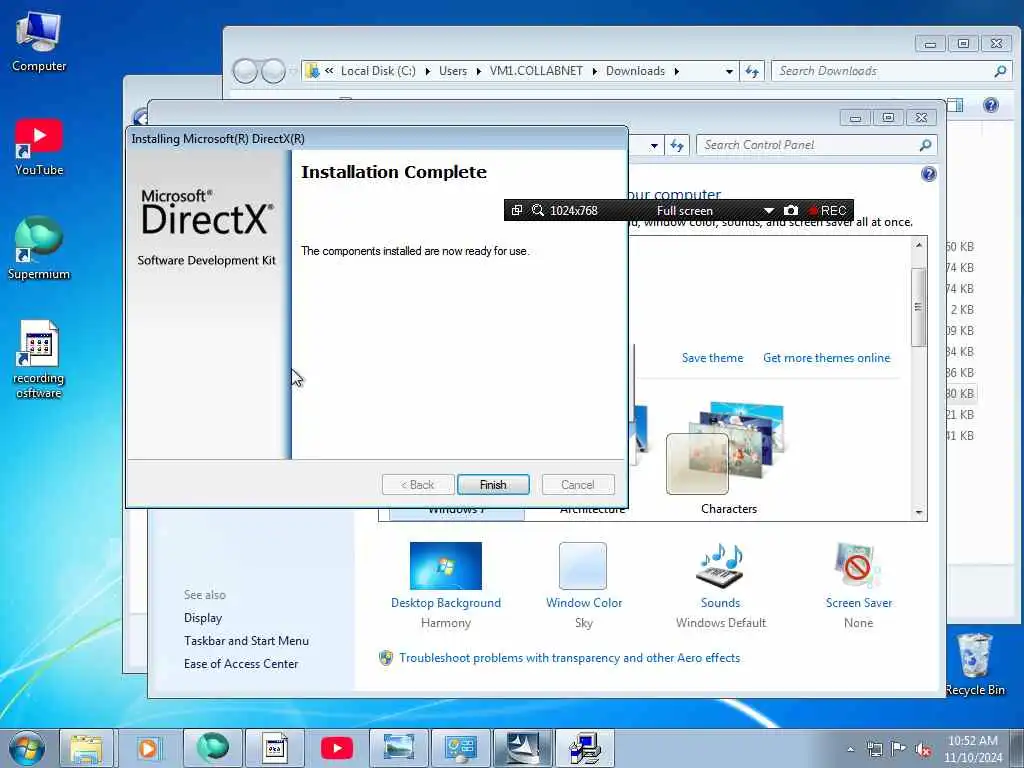Open the Control Panel help icon
This screenshot has height=768, width=1024.
[x=928, y=174]
